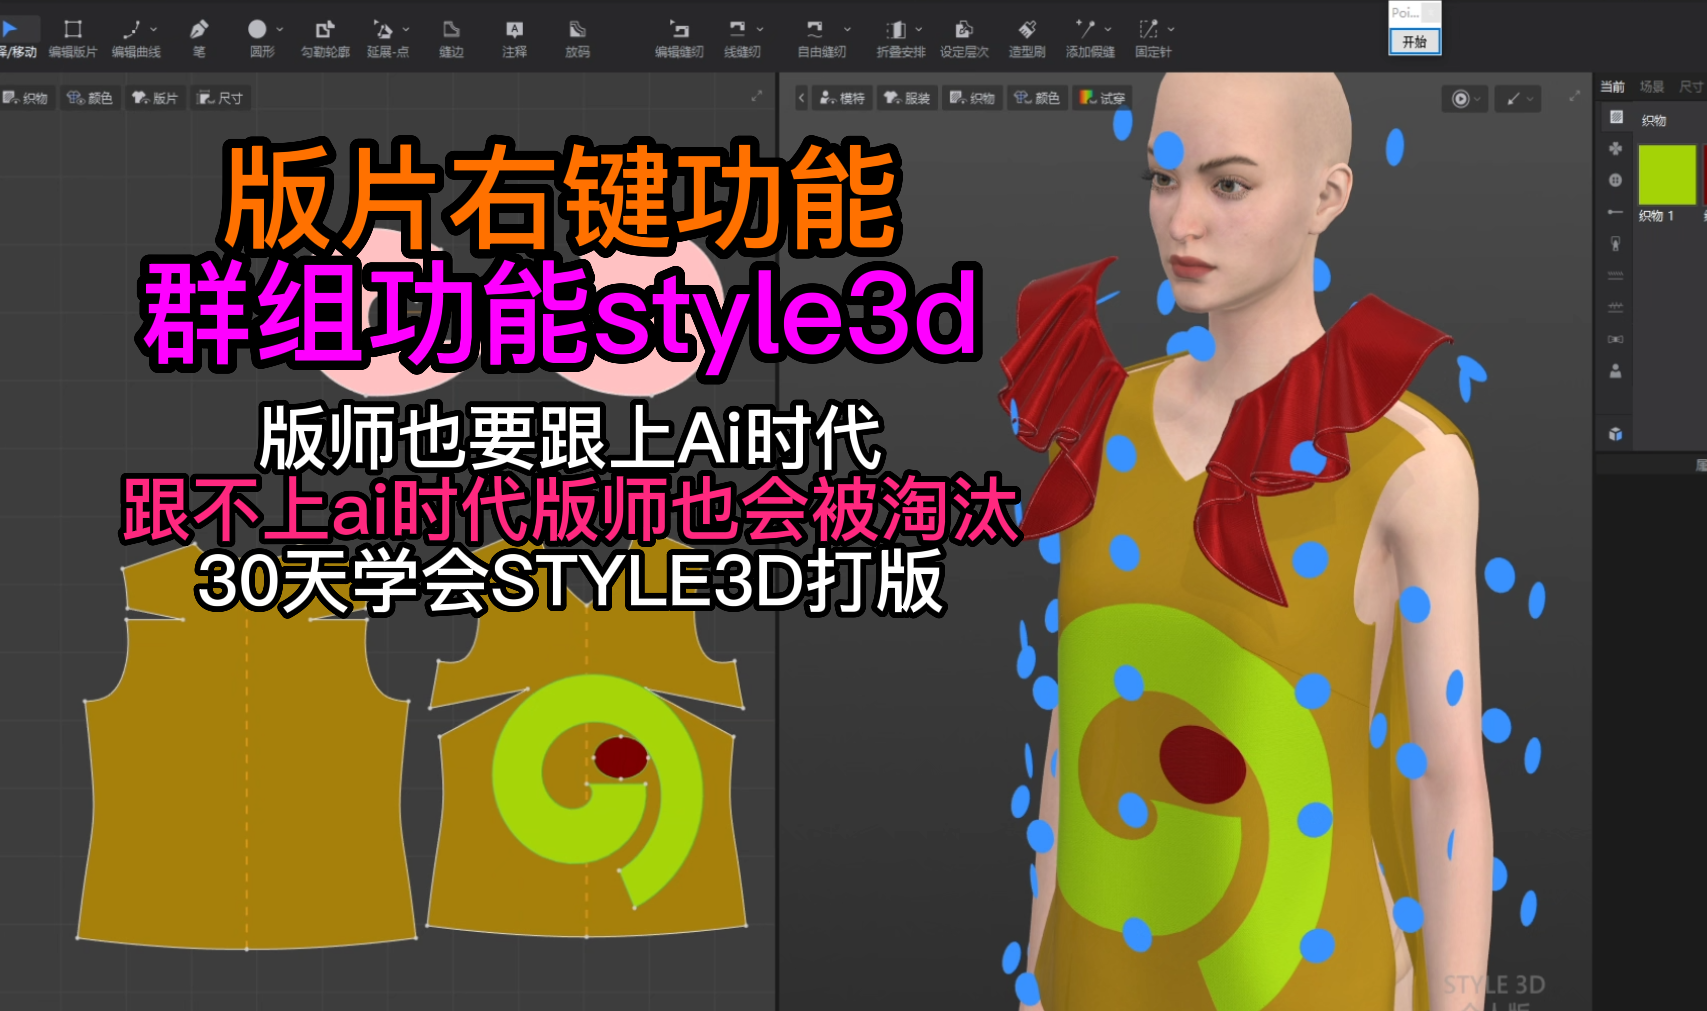The height and width of the screenshot is (1011, 1707).
Task: Select the partially visible red fabric swatch
Action: 1704,175
